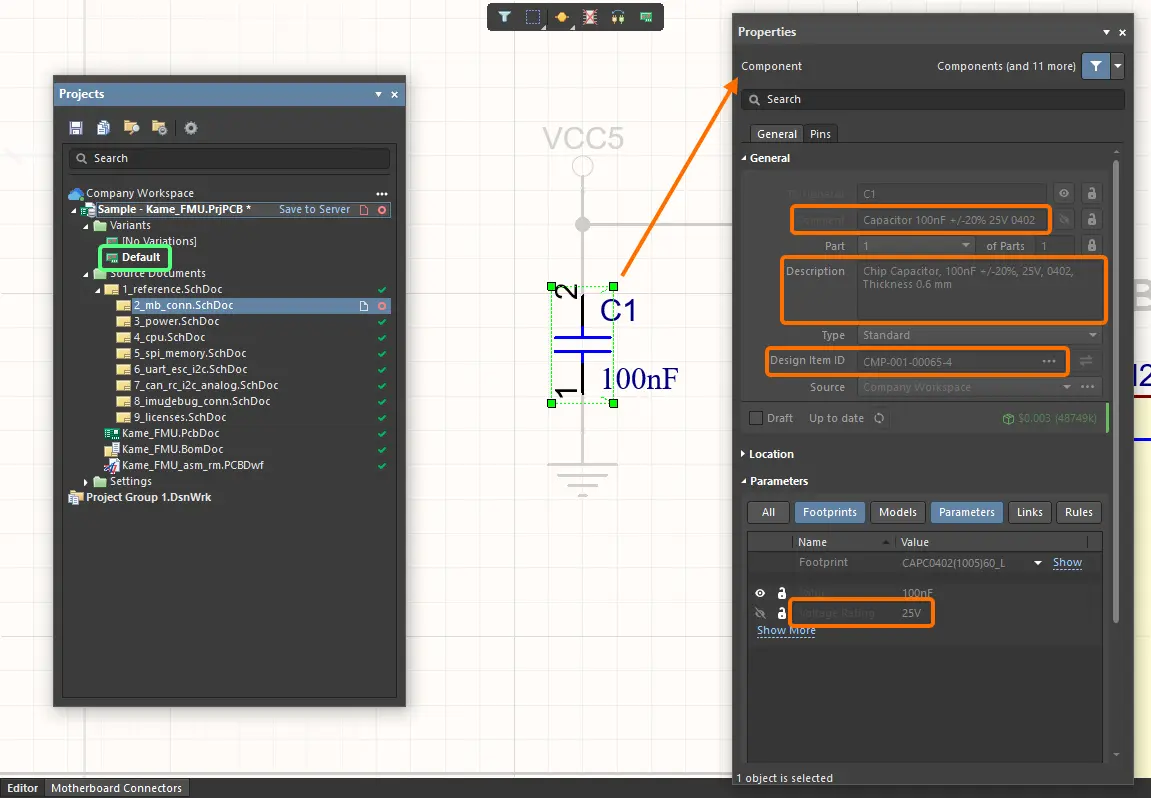
Task: Open the Type Standard dropdown
Action: 979,335
